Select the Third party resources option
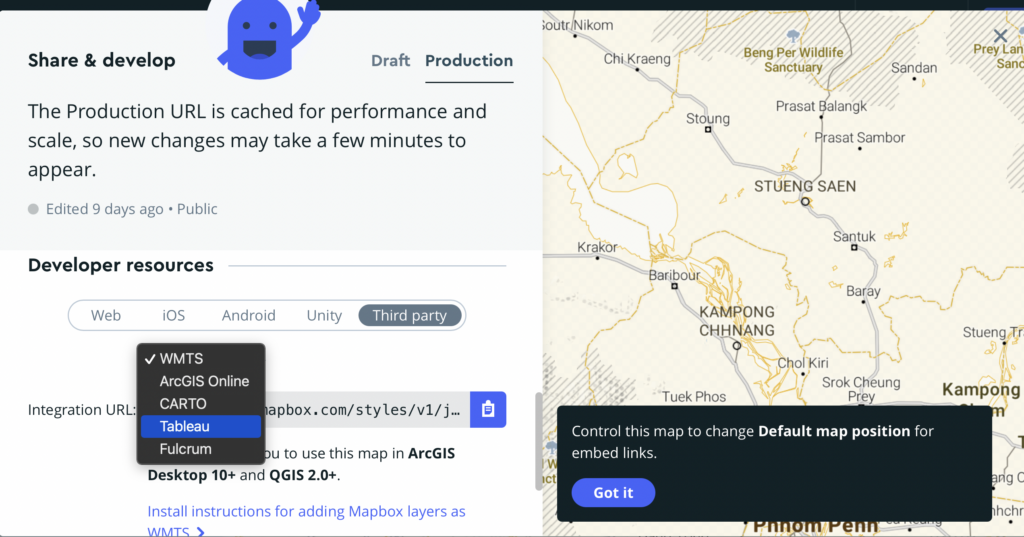Screen dimensions: 1024x537 tap(409, 316)
